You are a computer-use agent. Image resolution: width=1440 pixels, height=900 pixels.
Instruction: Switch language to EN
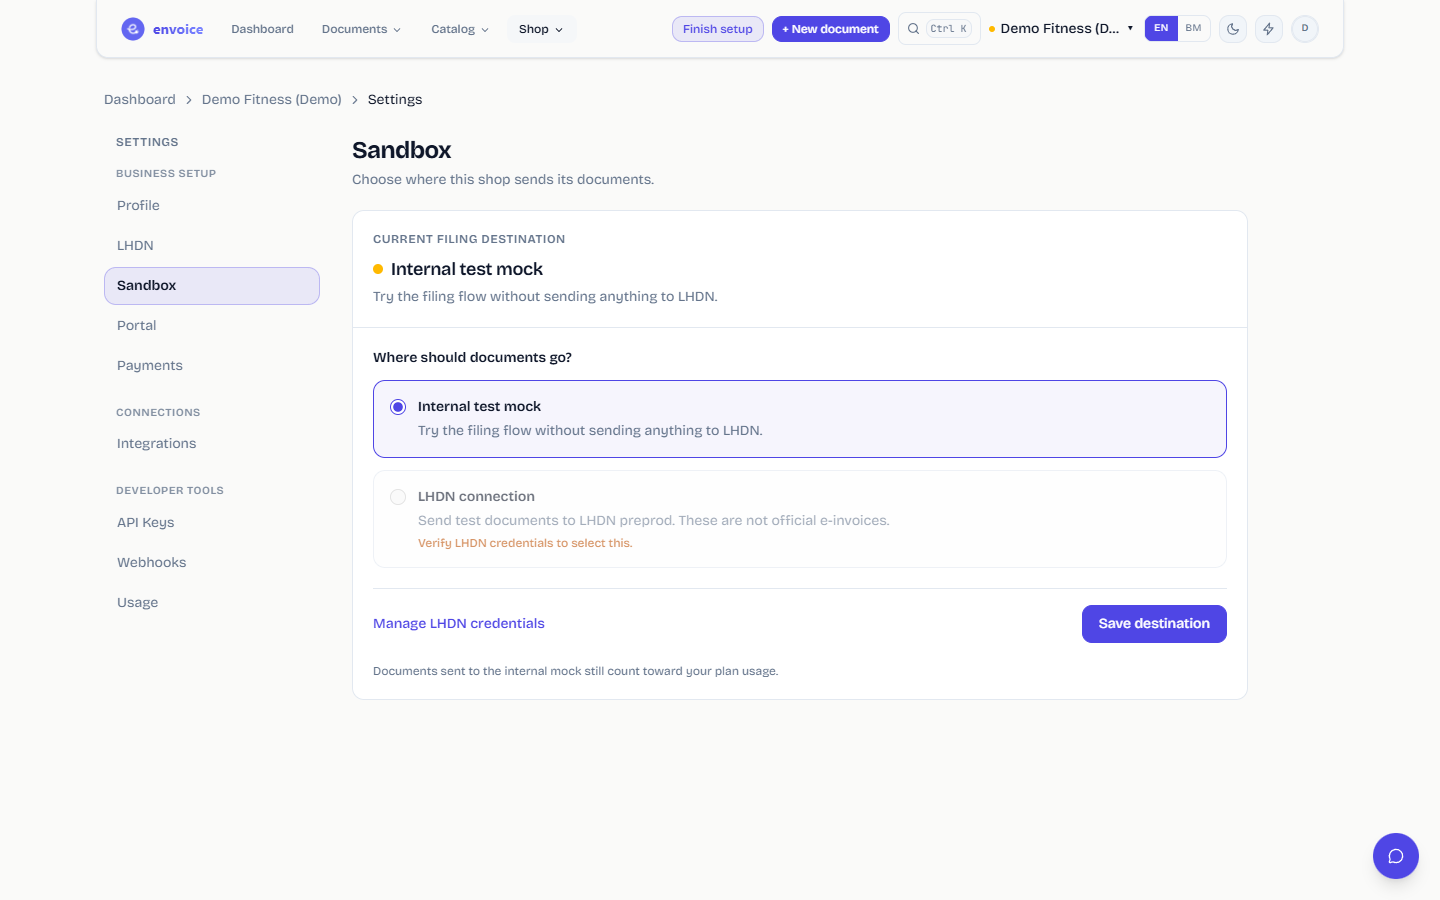pos(1161,28)
